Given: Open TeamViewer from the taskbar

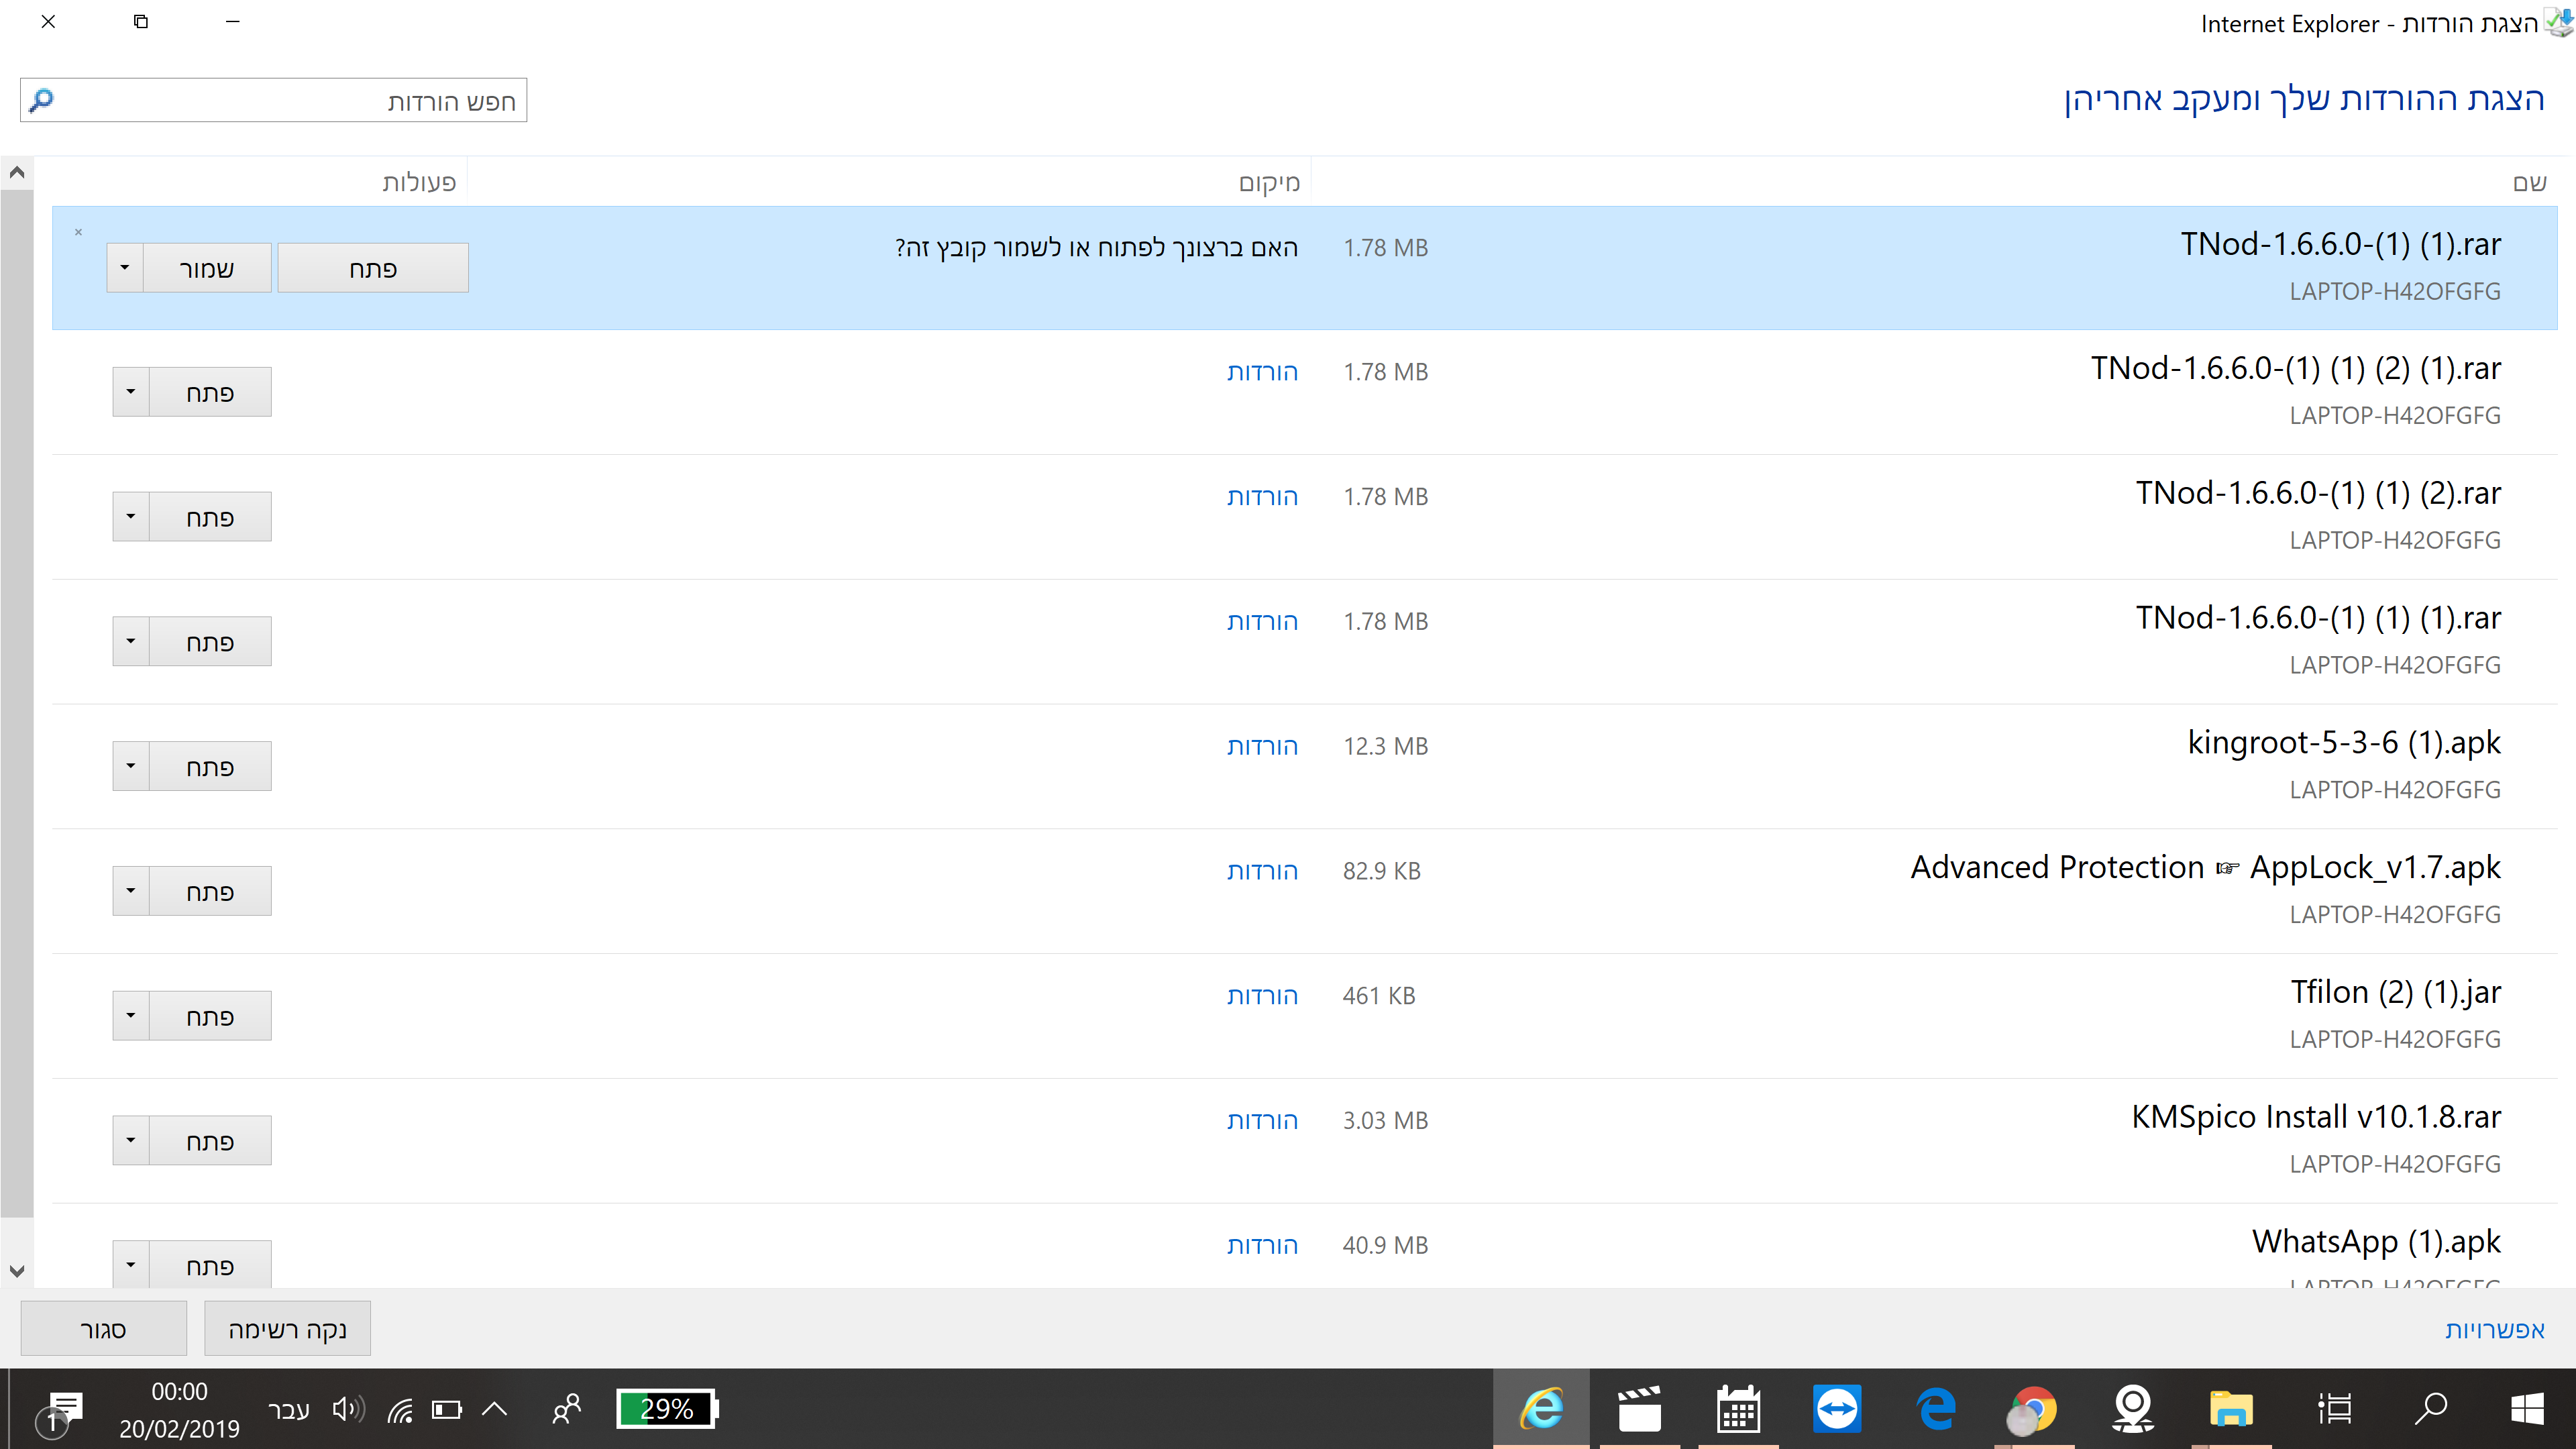Looking at the screenshot, I should (1837, 1409).
